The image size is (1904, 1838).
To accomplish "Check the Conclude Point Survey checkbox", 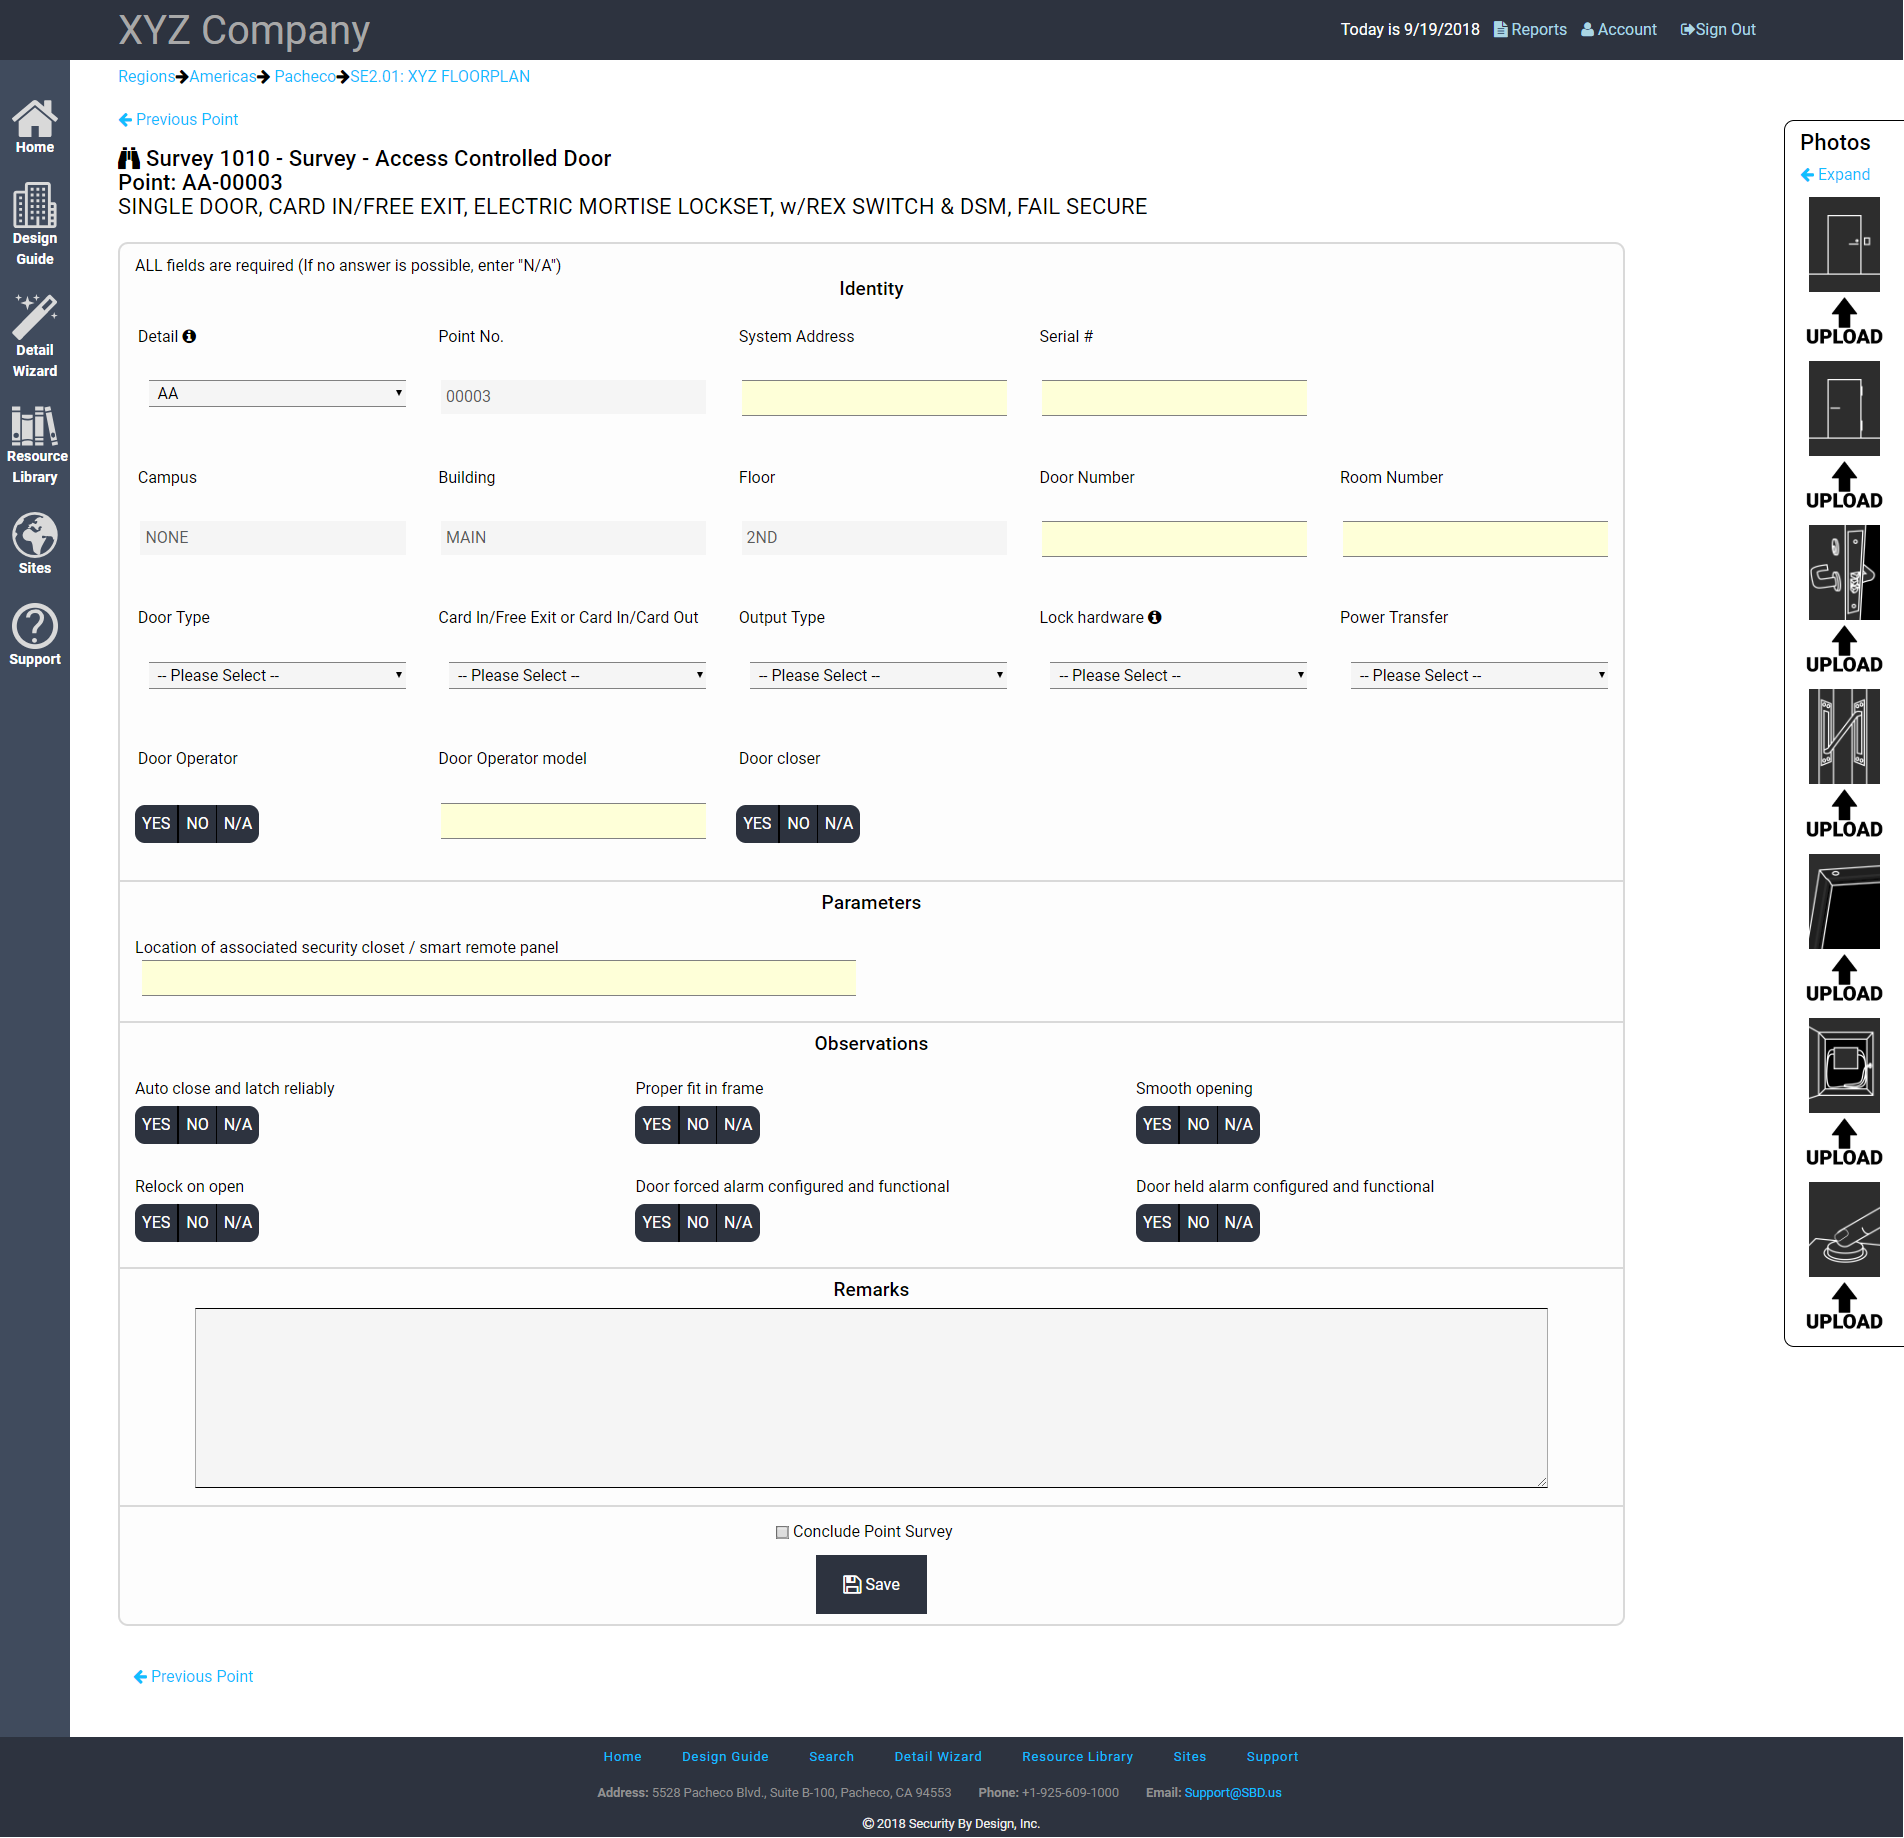I will pos(782,1532).
